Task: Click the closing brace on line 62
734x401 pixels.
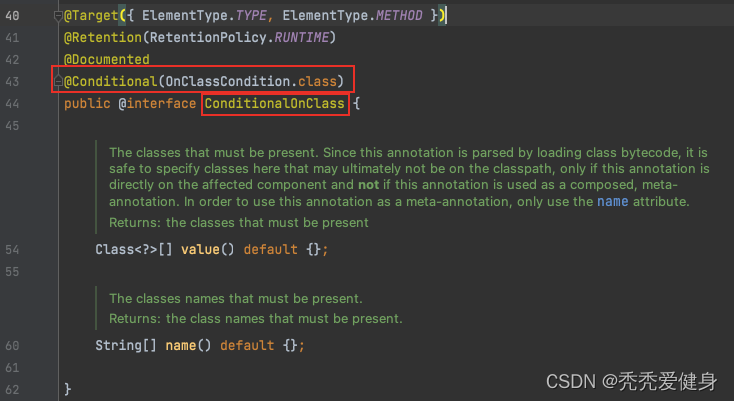Action: (68, 389)
